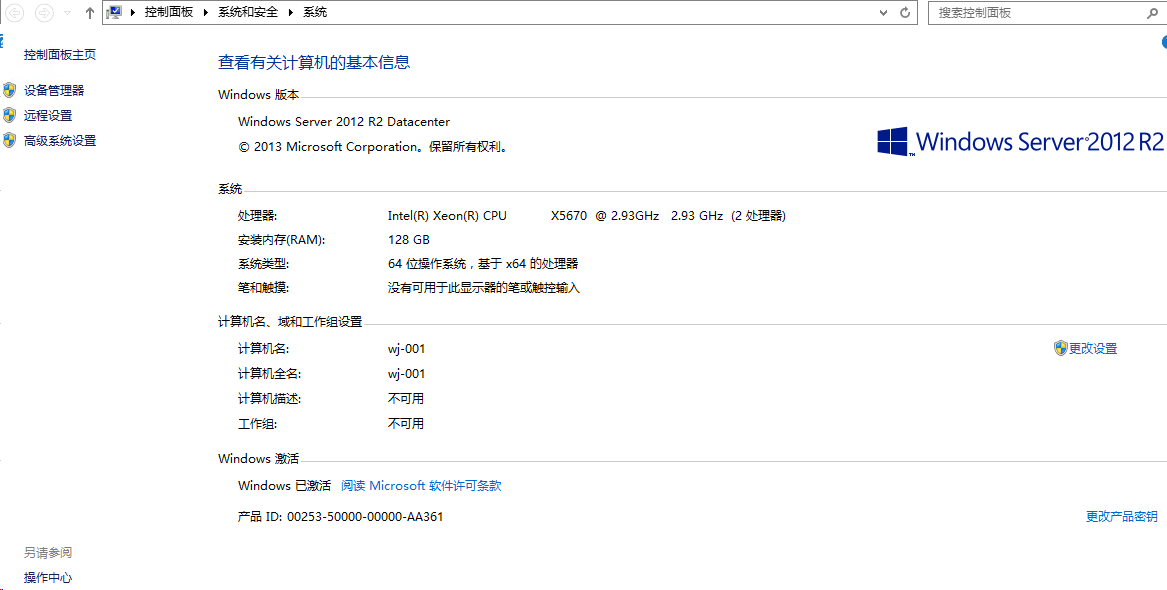Viewport: 1167px width, 590px height.
Task: Click the shield icon beside 设备管理器
Action: 9,90
